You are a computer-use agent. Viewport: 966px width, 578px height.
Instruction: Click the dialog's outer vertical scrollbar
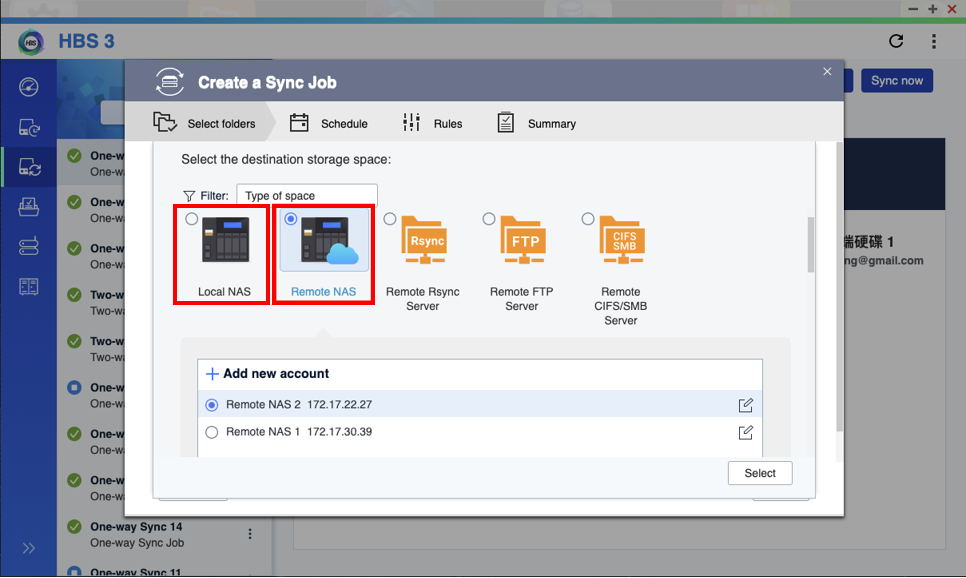click(839, 287)
